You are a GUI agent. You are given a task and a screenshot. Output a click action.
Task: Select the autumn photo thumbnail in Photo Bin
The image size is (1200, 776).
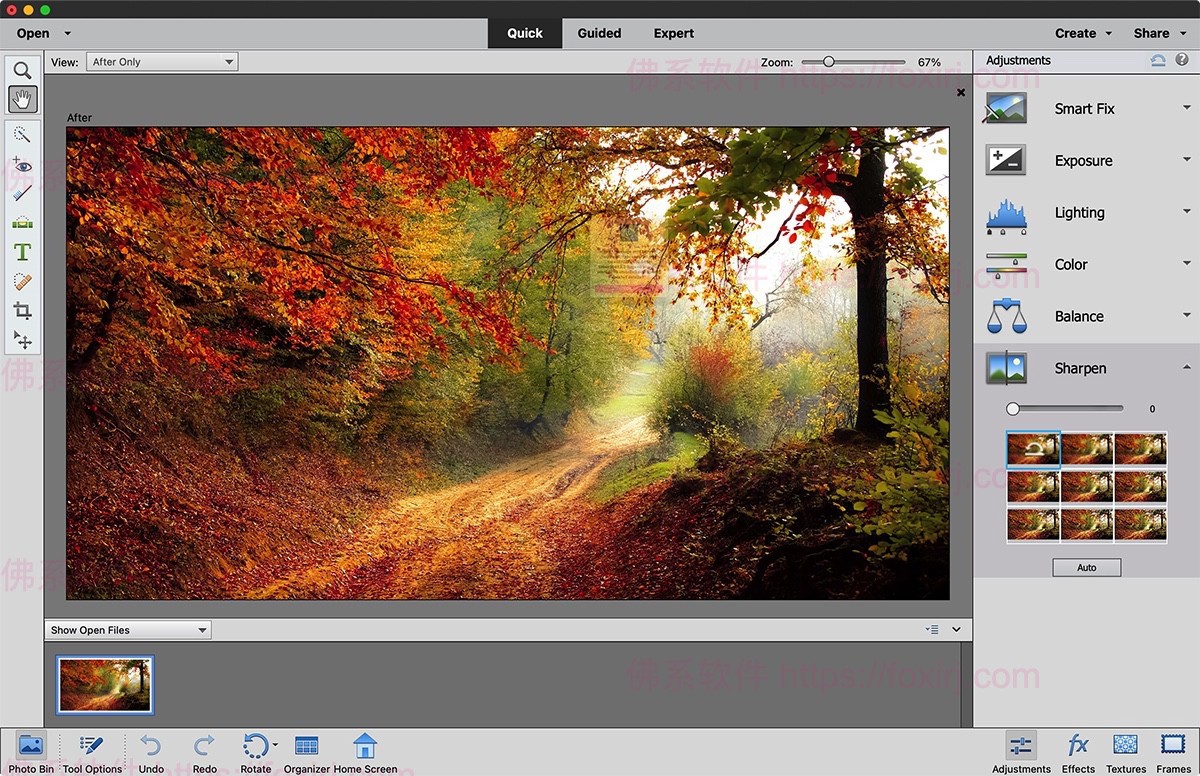[104, 684]
